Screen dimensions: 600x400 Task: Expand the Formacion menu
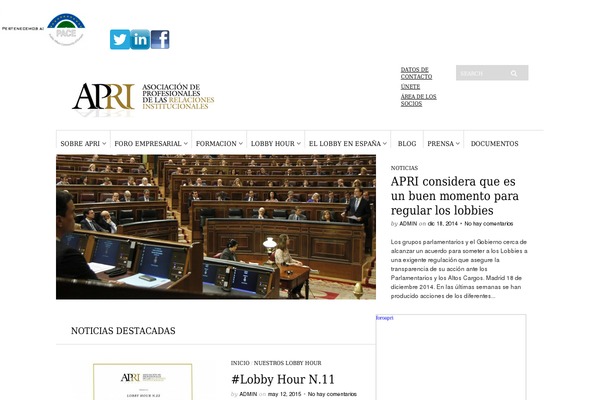pyautogui.click(x=219, y=144)
